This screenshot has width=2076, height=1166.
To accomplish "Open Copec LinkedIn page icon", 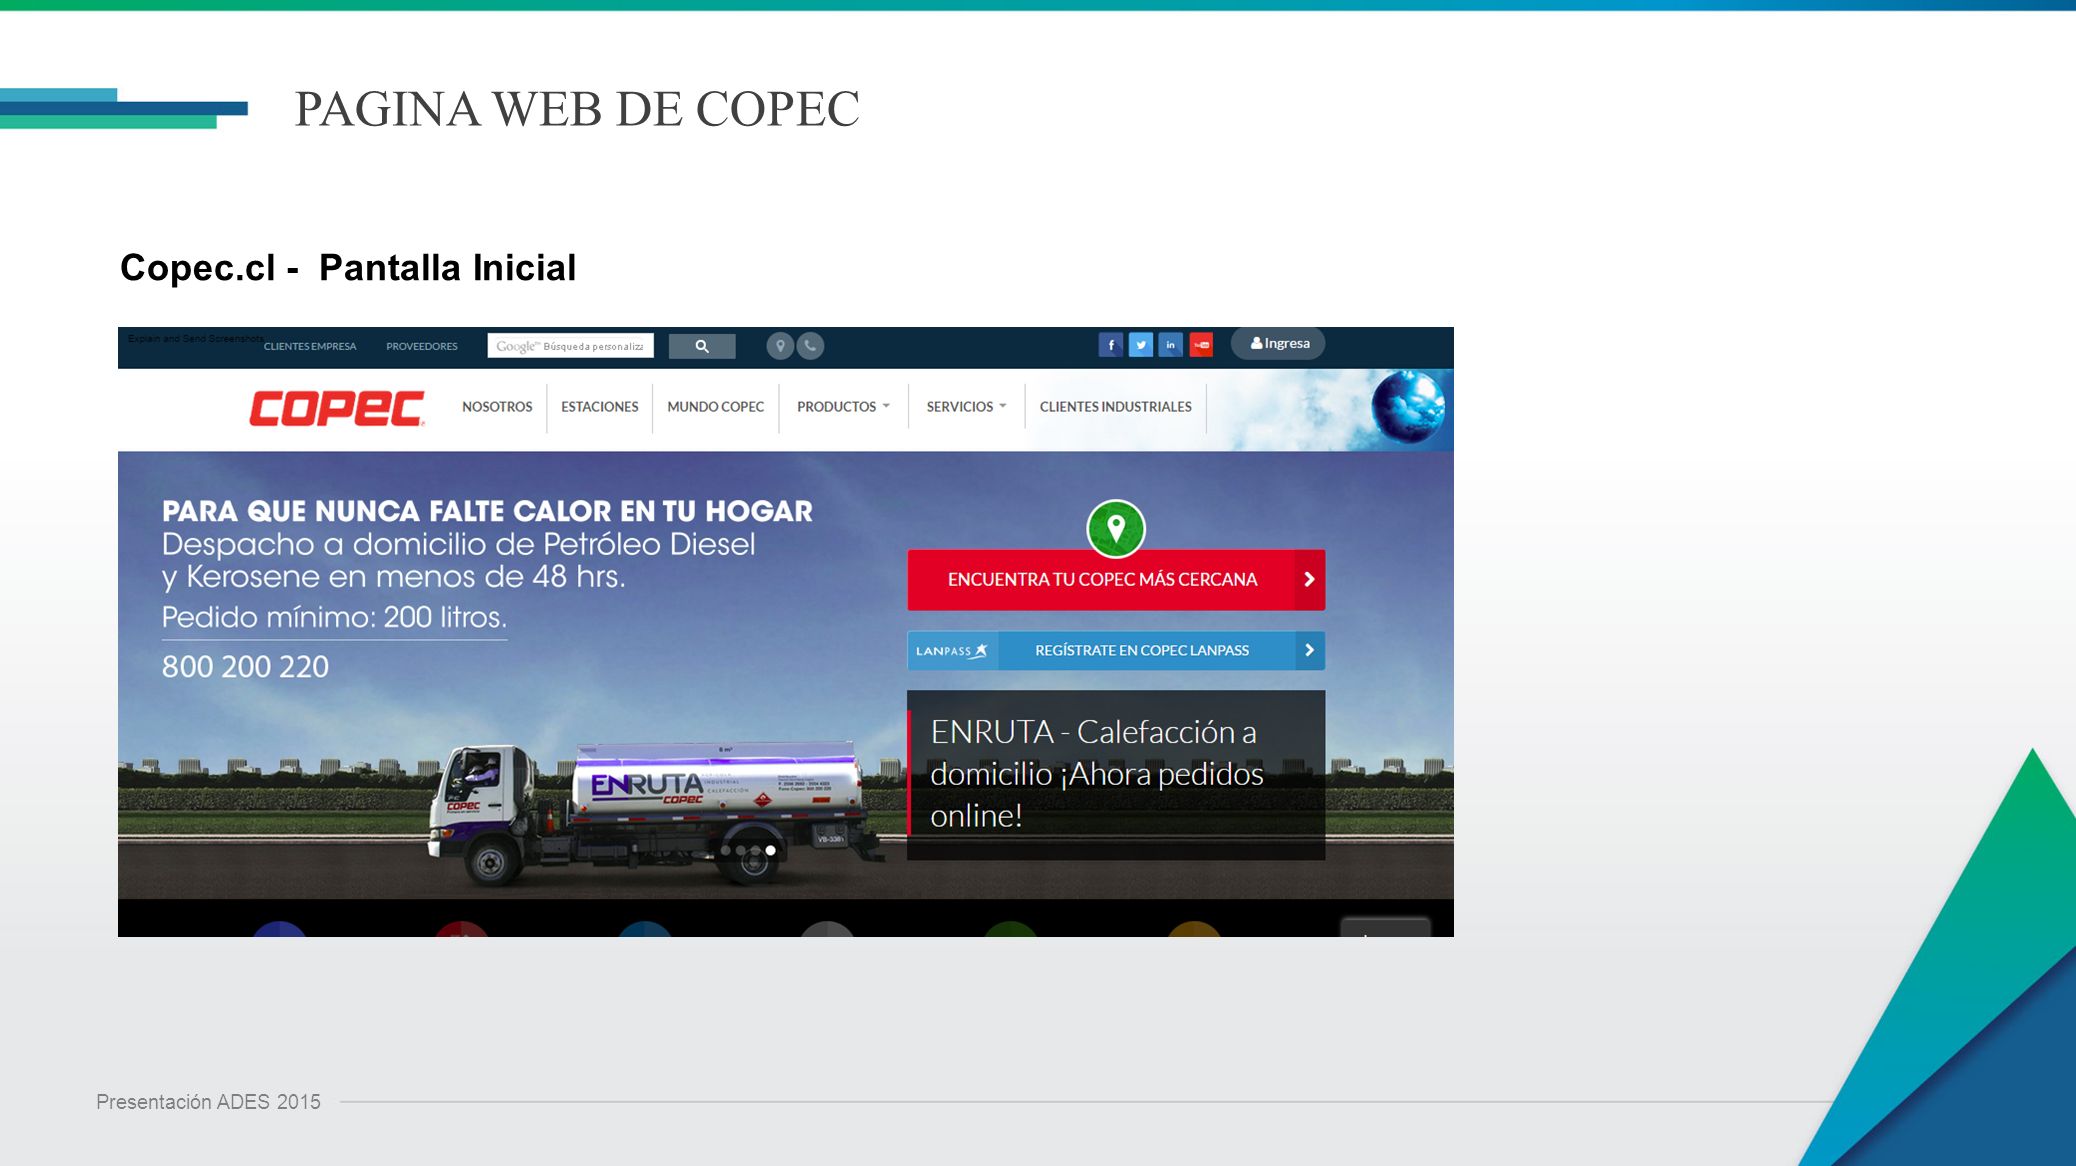I will pos(1171,345).
